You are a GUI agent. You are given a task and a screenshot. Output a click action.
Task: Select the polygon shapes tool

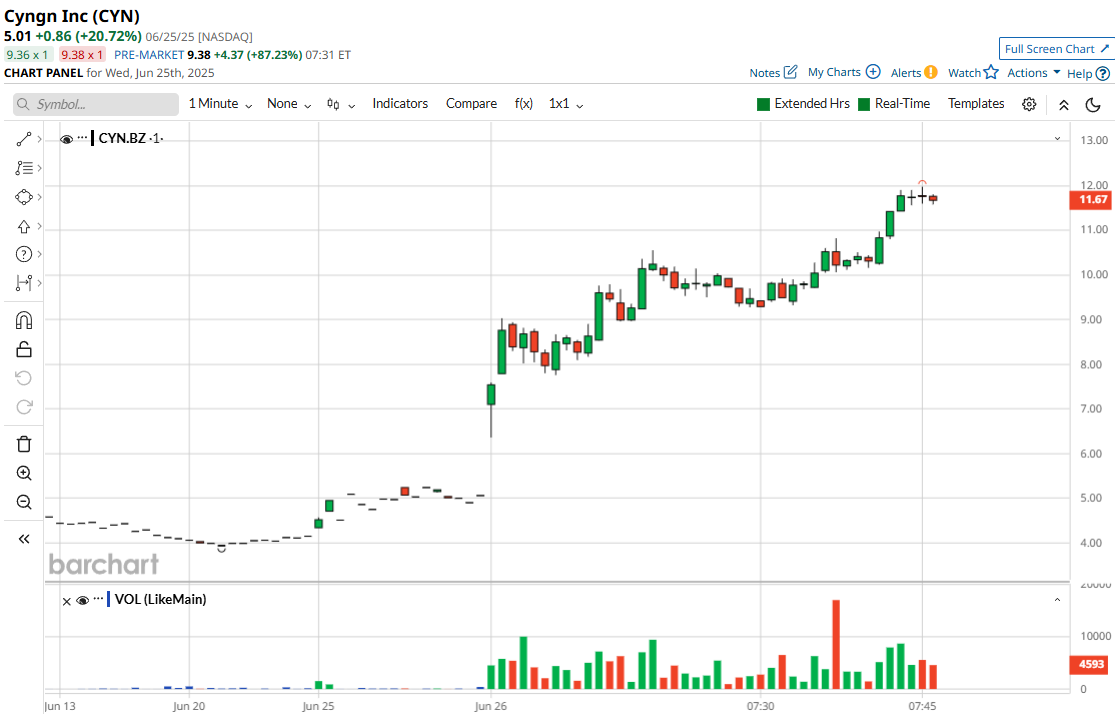click(x=23, y=197)
